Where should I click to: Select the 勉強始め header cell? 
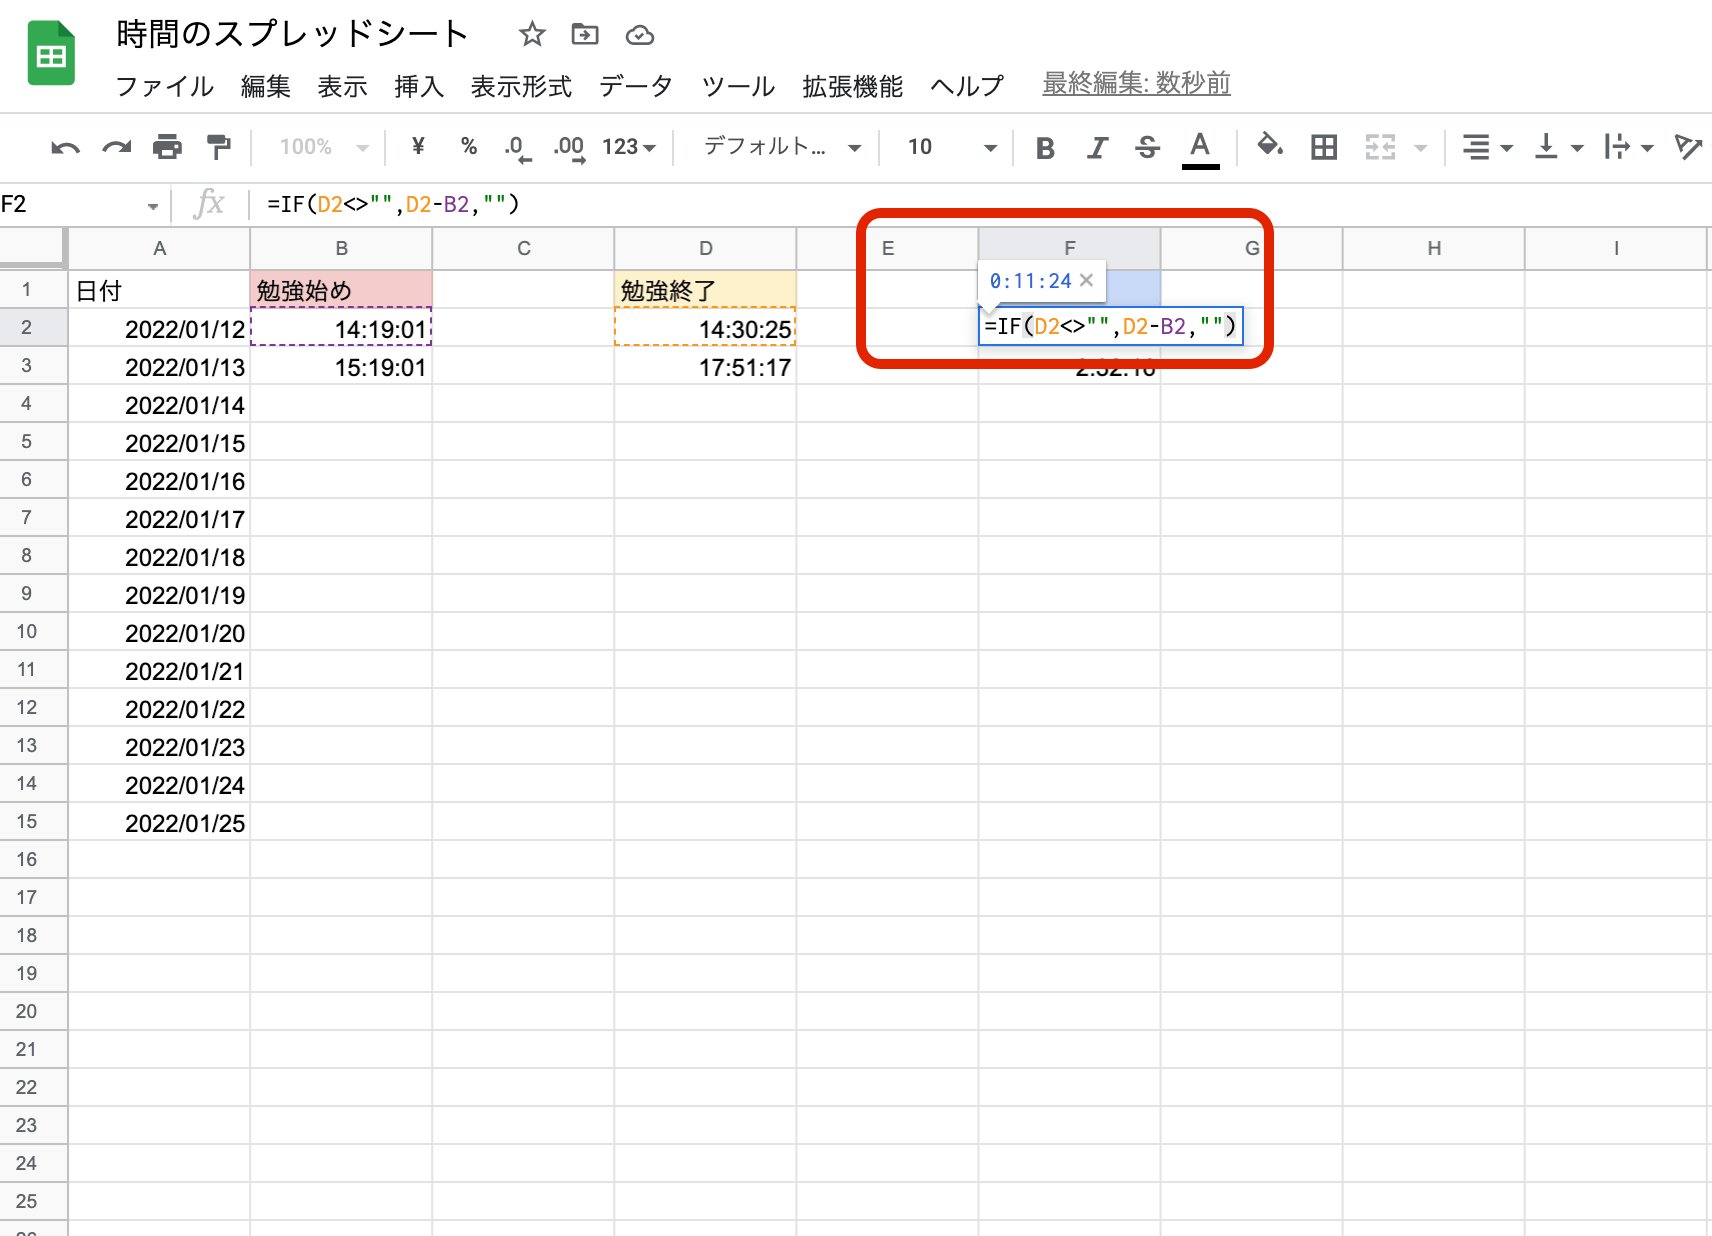(x=341, y=290)
